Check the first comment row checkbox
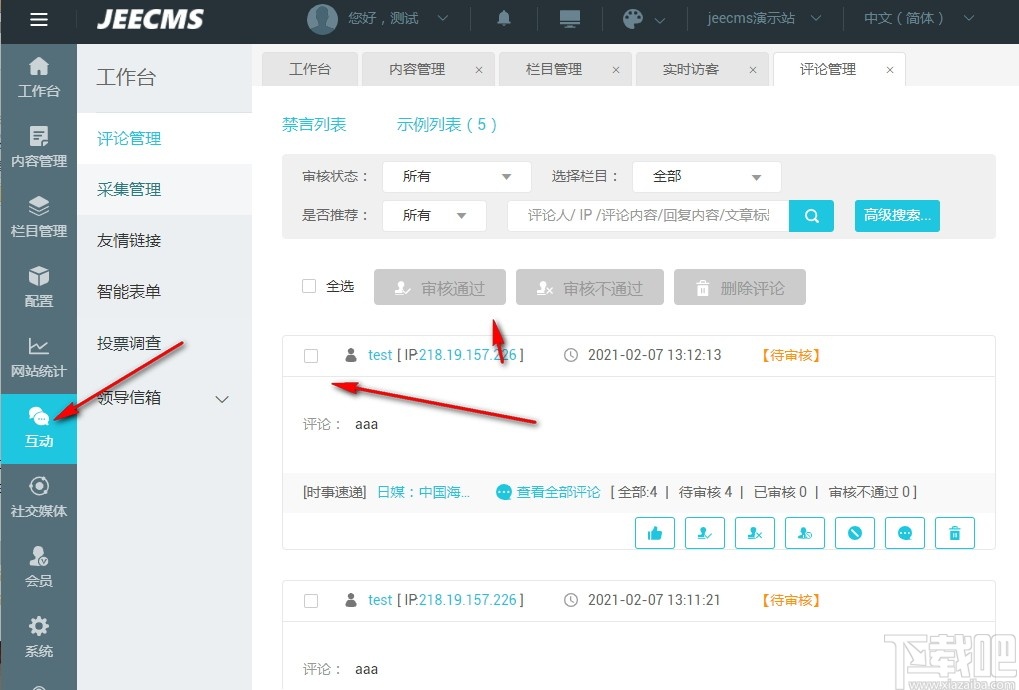The image size is (1019, 690). 311,355
